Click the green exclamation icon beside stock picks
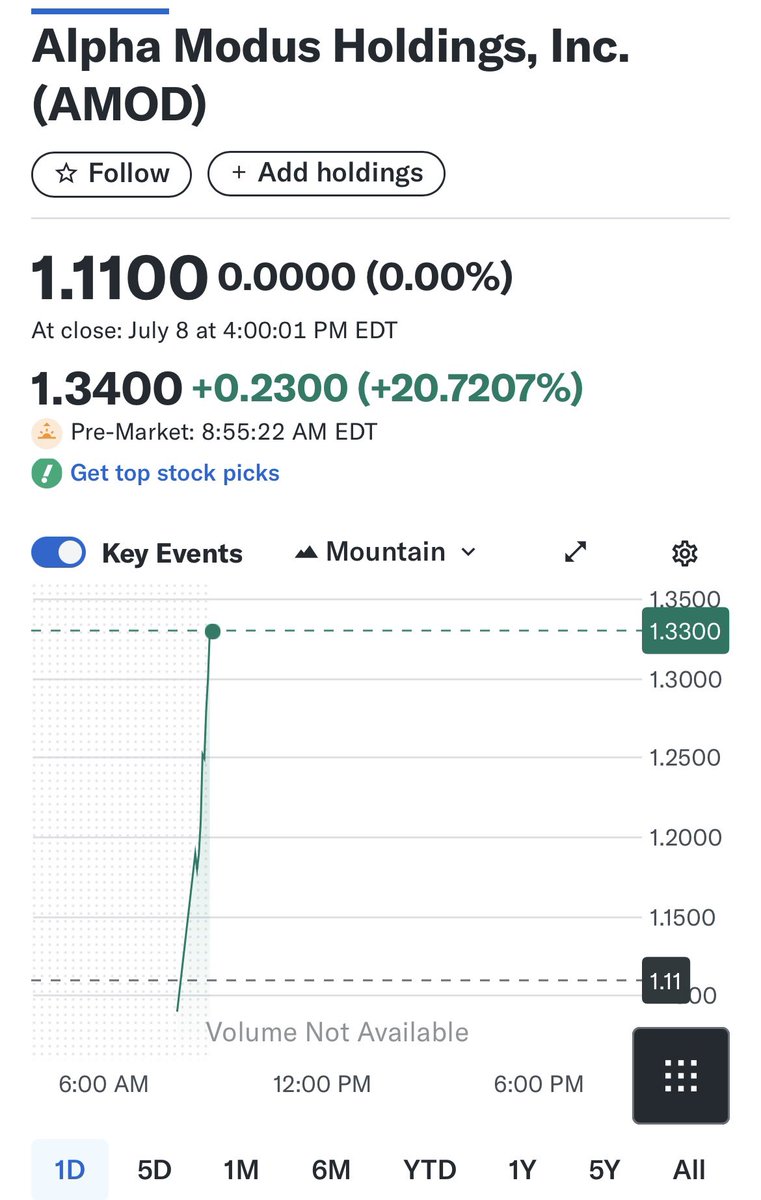The image size is (761, 1200). (x=47, y=473)
